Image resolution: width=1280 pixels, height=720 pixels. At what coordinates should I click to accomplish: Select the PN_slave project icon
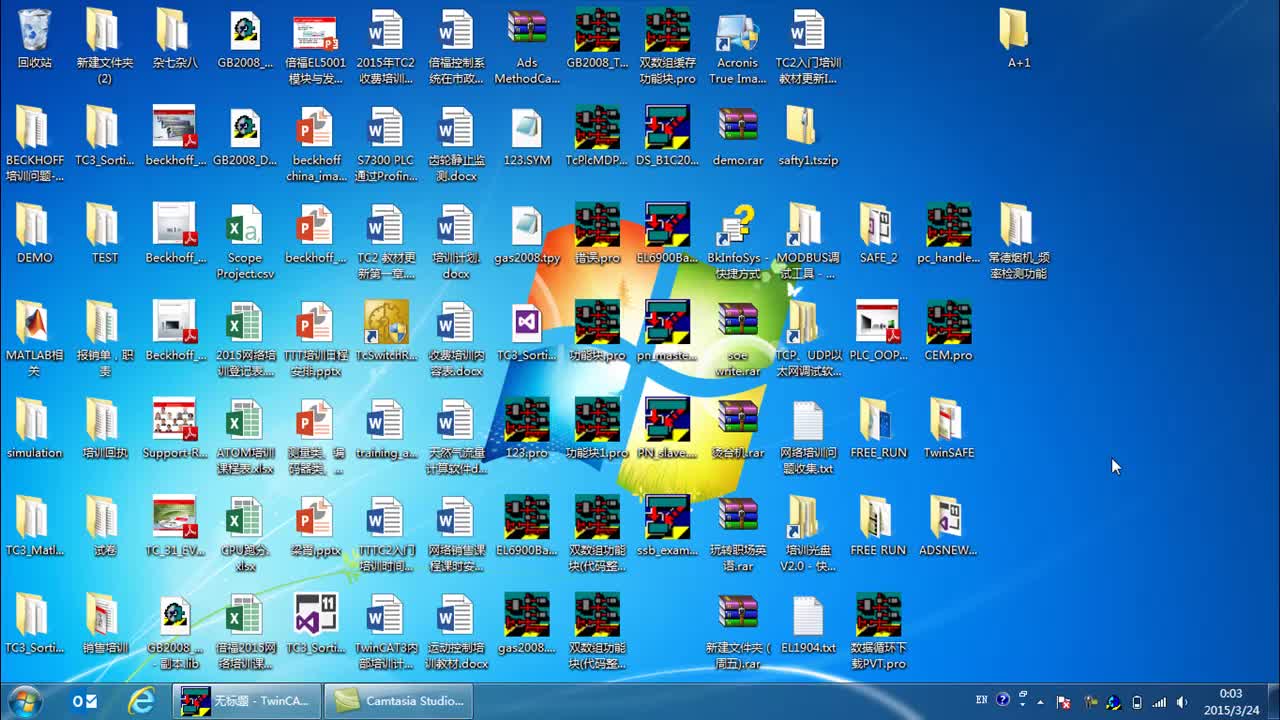click(667, 430)
